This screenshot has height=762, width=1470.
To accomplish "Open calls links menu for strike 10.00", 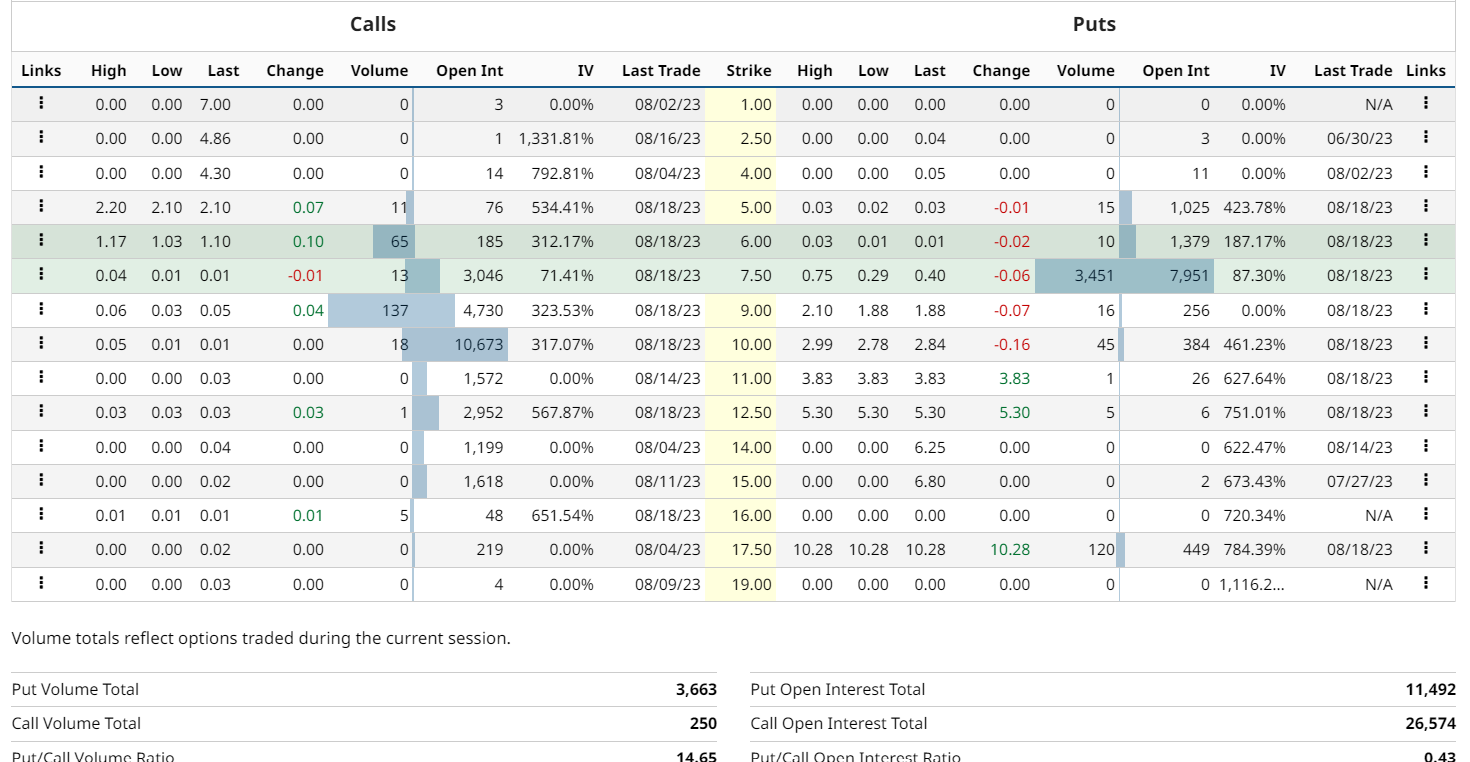I will click(41, 343).
